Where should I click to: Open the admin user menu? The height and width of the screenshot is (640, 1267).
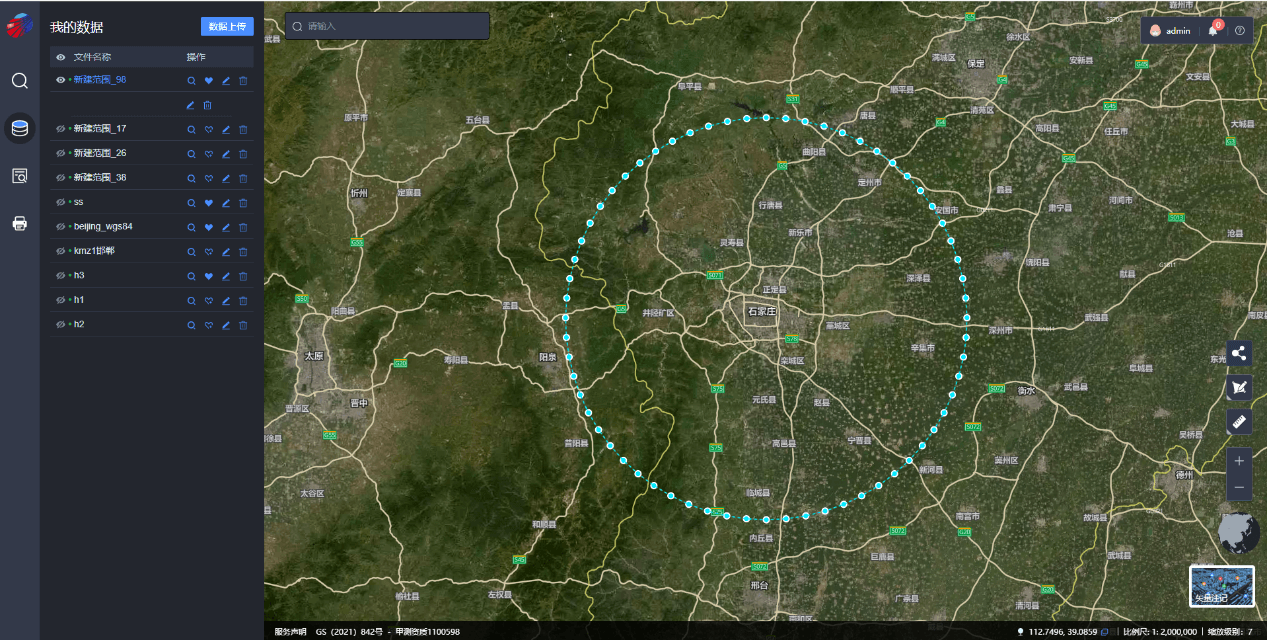click(x=1169, y=30)
